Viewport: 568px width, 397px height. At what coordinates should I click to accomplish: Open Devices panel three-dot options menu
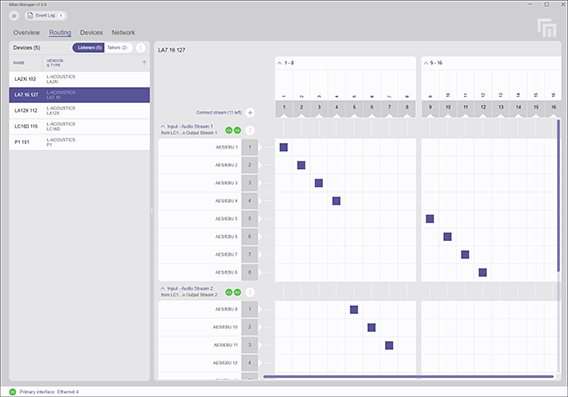[141, 48]
